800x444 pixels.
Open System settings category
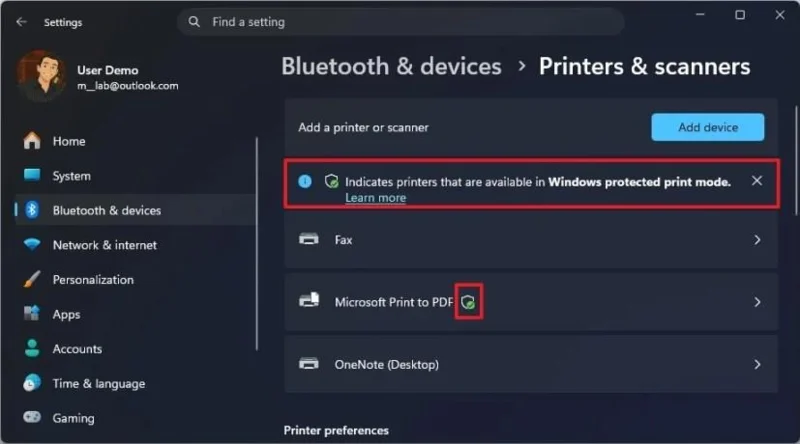click(x=135, y=176)
